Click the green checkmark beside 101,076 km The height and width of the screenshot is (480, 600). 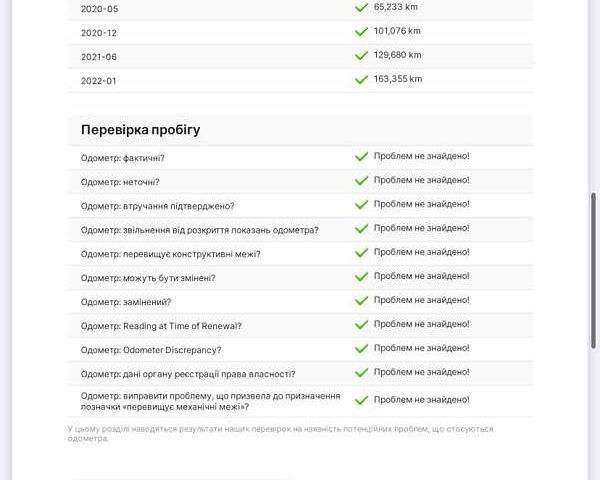click(361, 32)
